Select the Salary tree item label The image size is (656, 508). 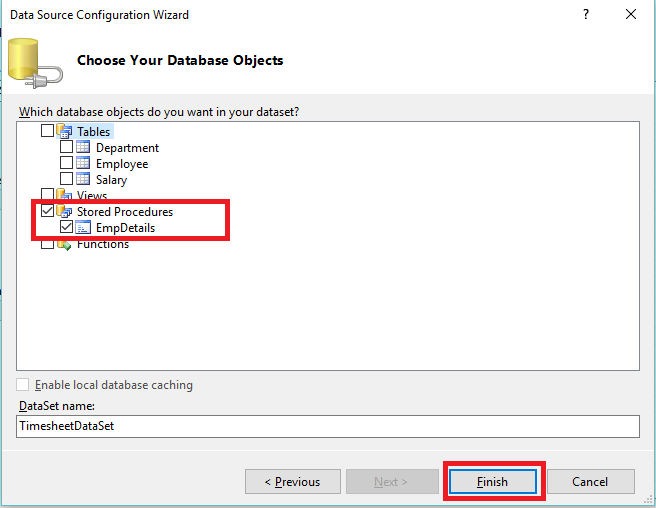(x=111, y=180)
